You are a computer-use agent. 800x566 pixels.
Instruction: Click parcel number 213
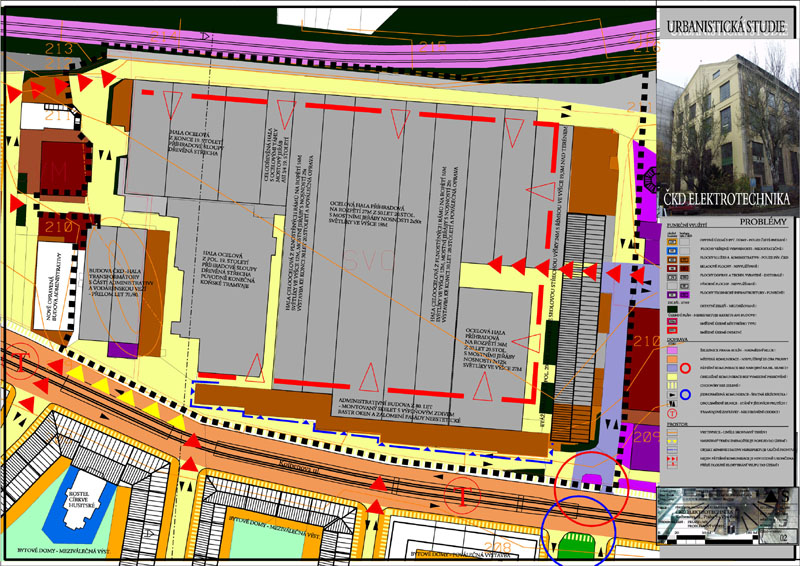coord(59,49)
